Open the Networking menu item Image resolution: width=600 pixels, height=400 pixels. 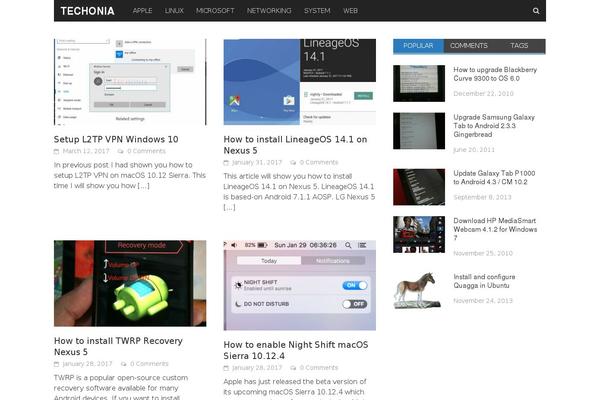pyautogui.click(x=269, y=11)
